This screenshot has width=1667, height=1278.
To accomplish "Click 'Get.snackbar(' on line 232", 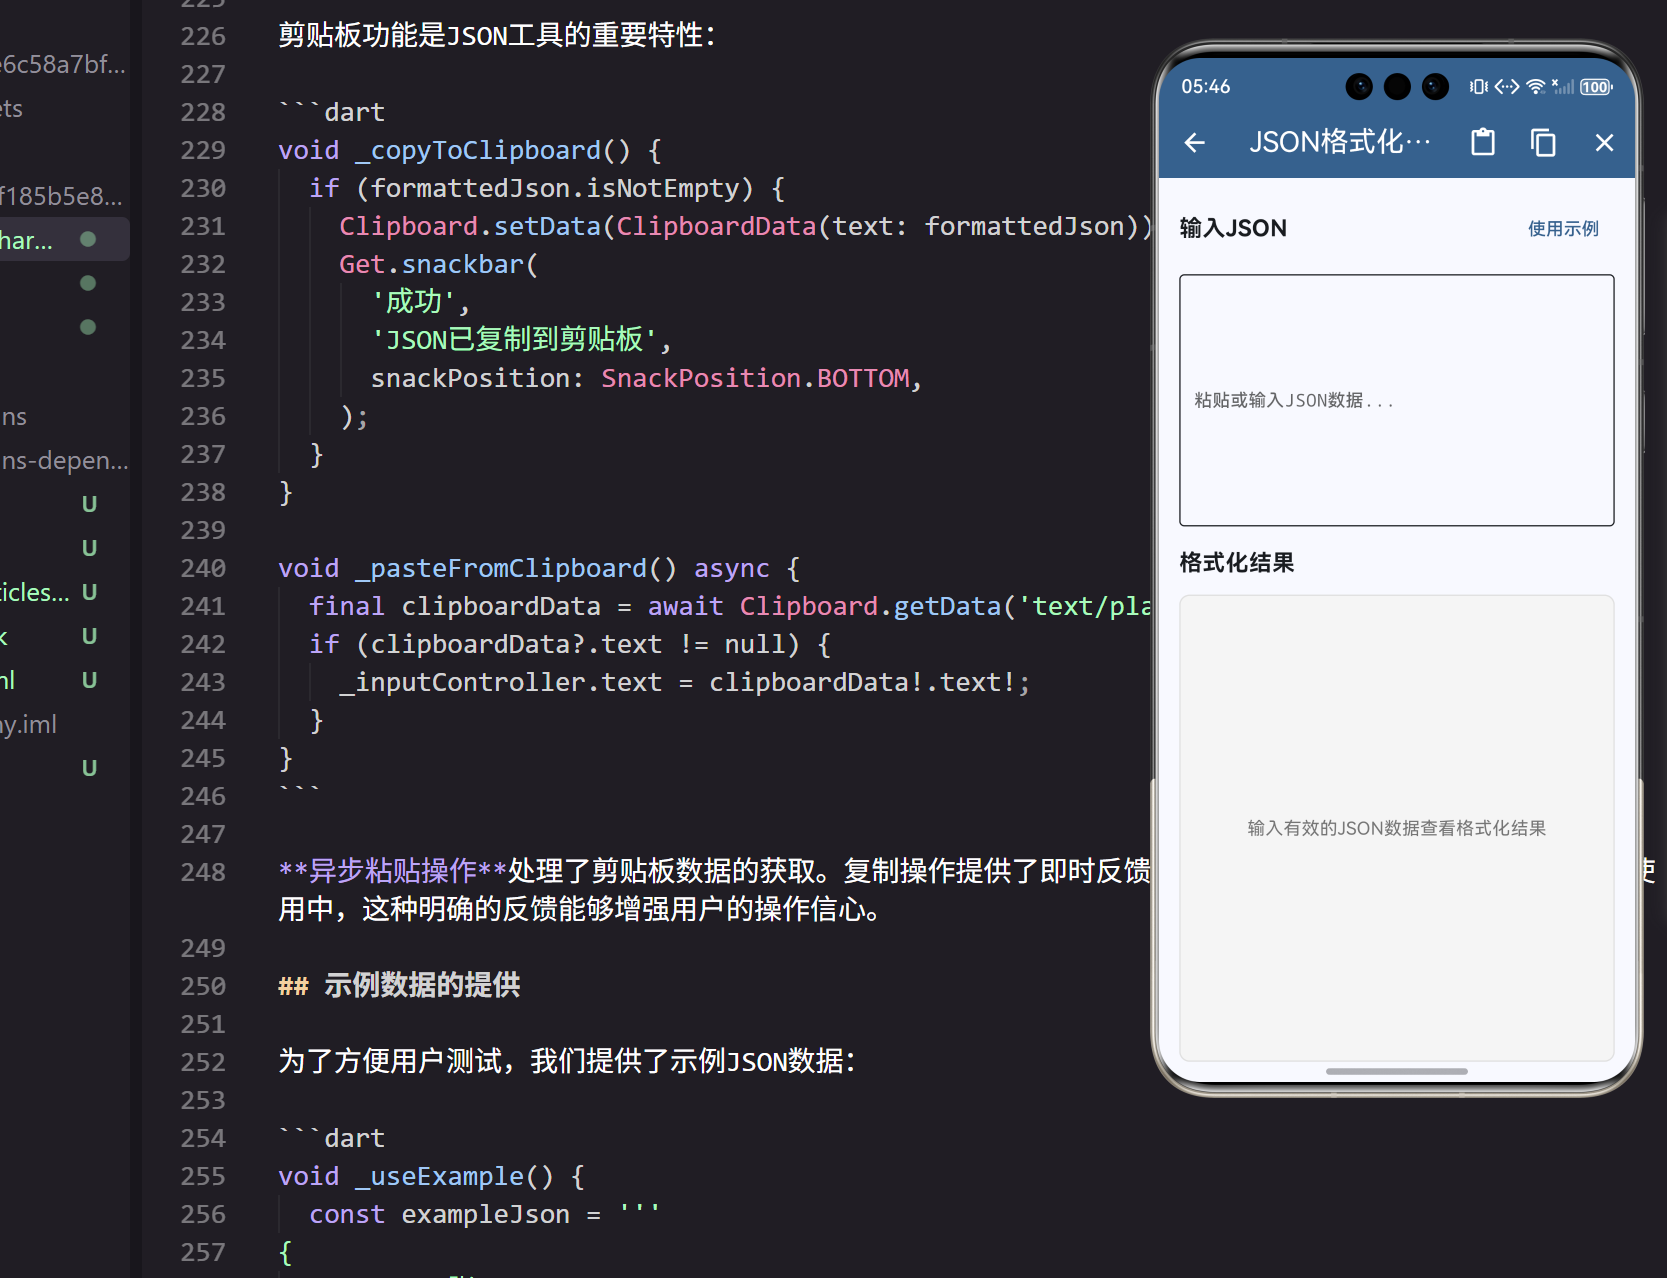I will [x=439, y=264].
